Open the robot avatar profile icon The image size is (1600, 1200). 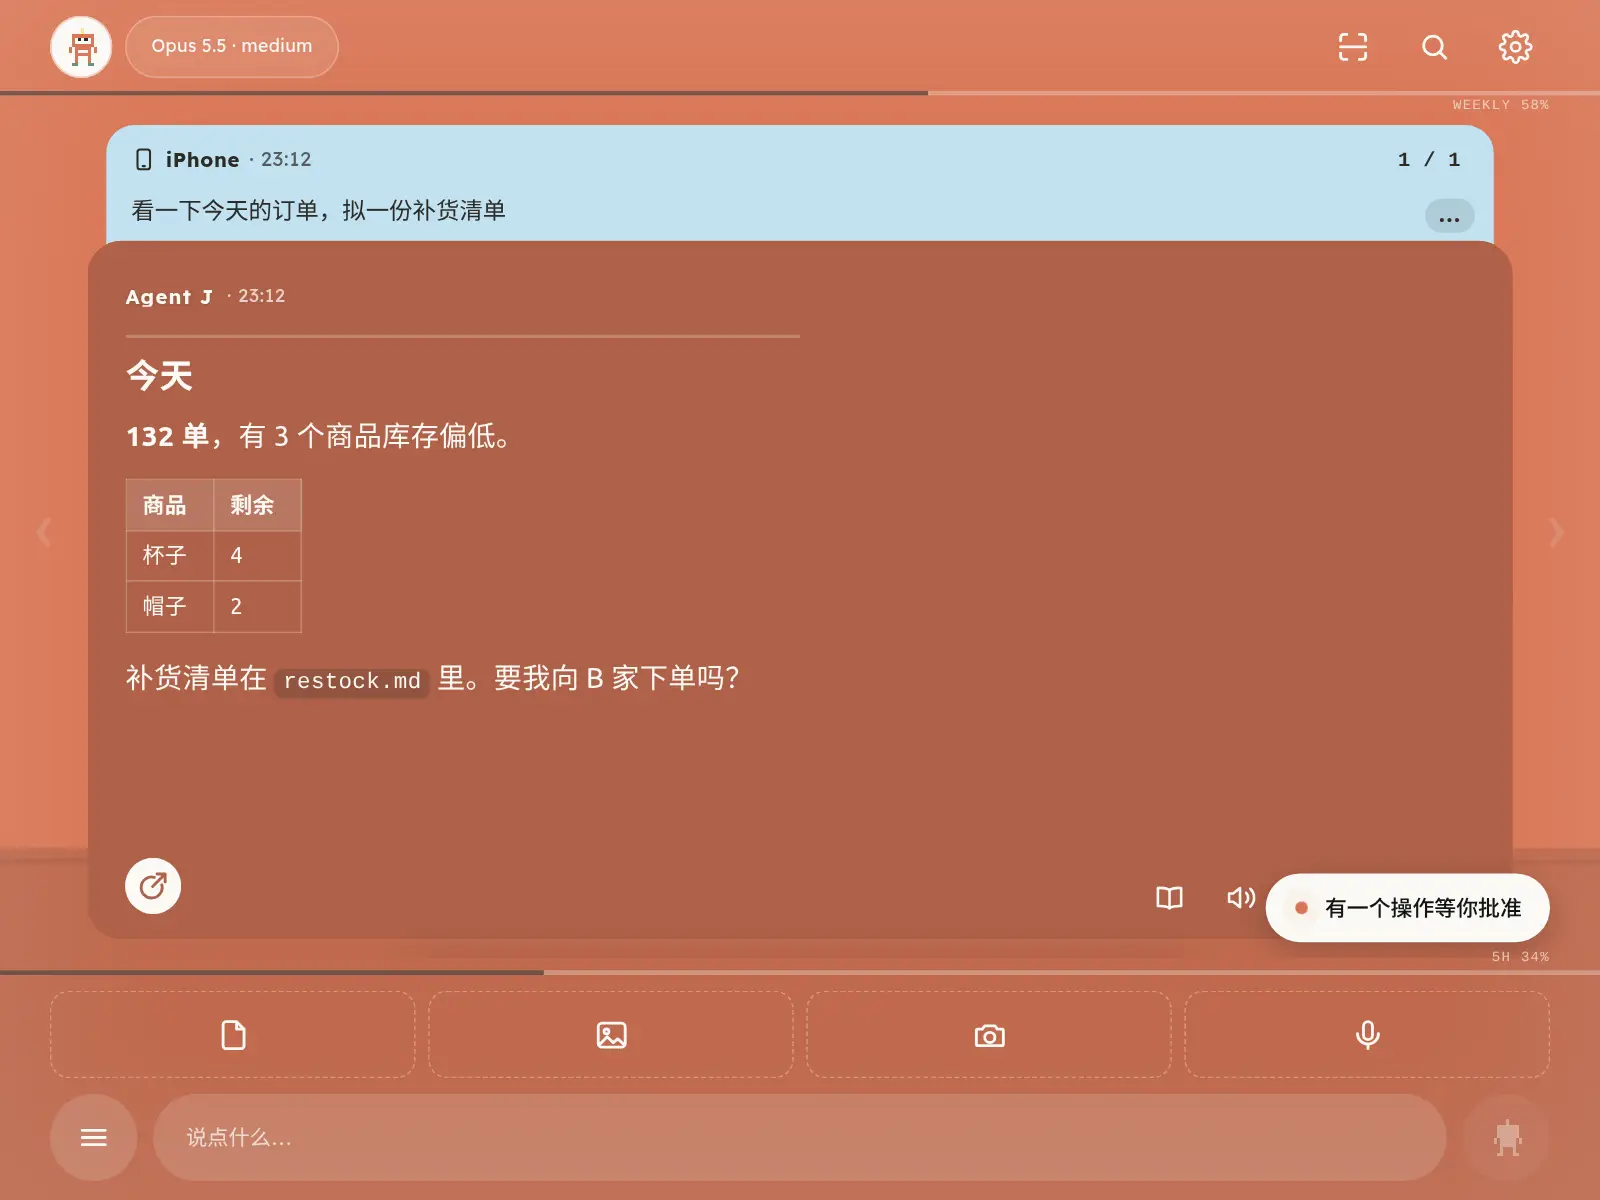(81, 47)
